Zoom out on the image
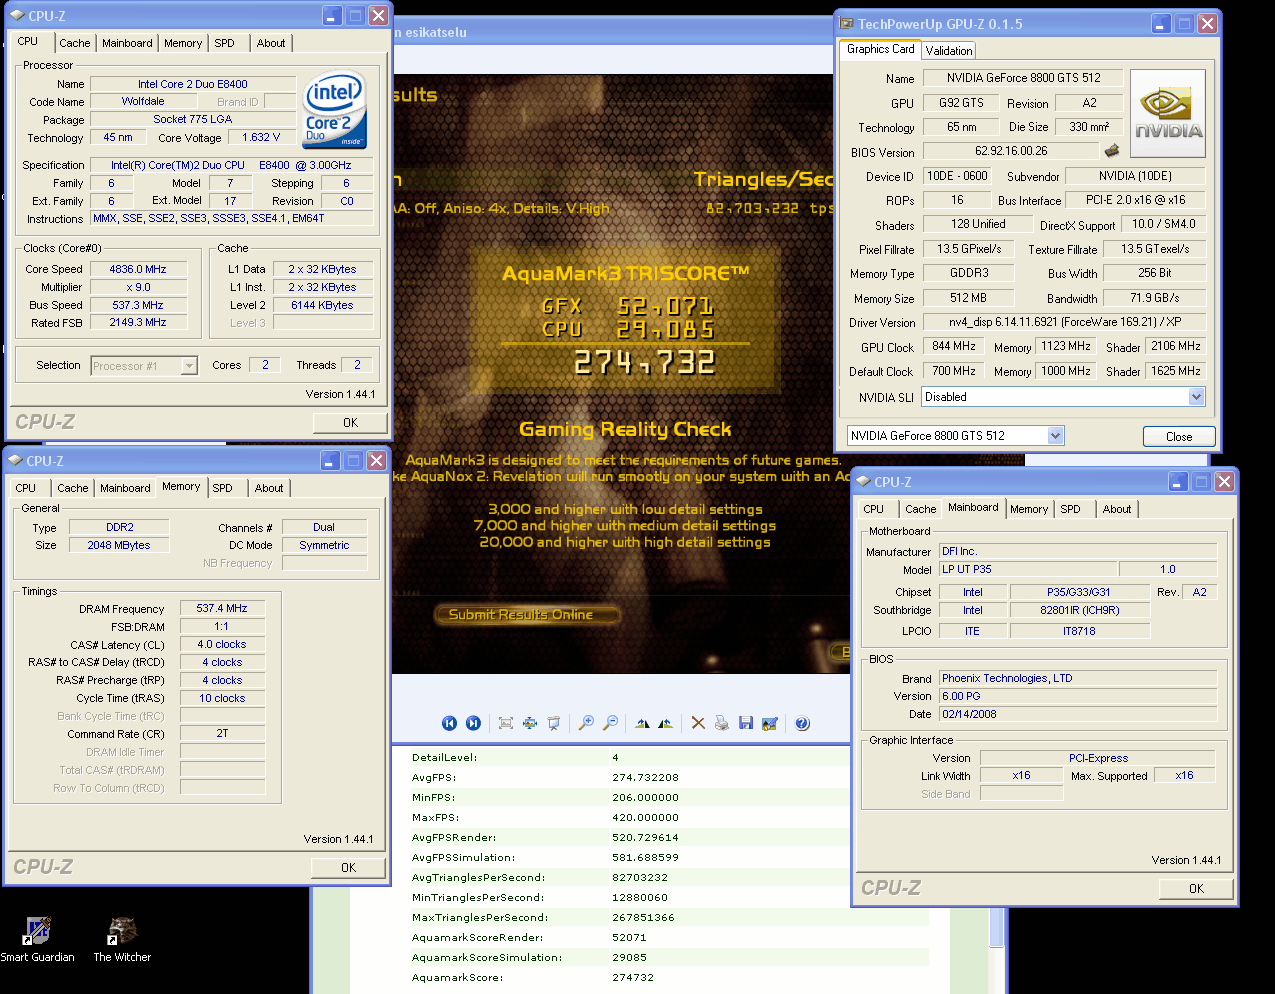1275x994 pixels. click(x=610, y=723)
